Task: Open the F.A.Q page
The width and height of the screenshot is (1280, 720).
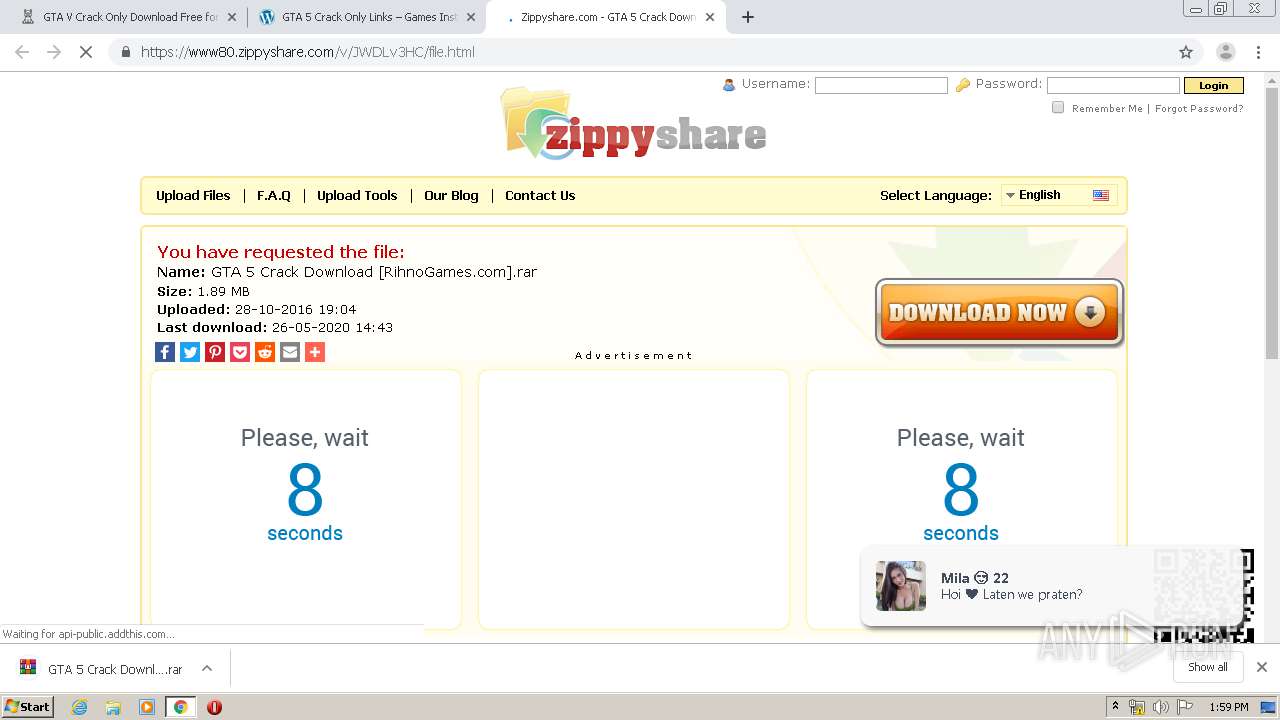Action: coord(274,196)
